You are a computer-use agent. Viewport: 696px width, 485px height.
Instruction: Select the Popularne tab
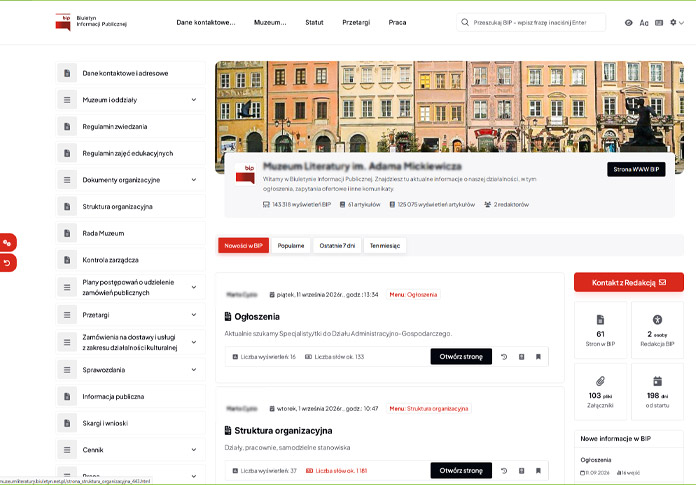coord(291,245)
